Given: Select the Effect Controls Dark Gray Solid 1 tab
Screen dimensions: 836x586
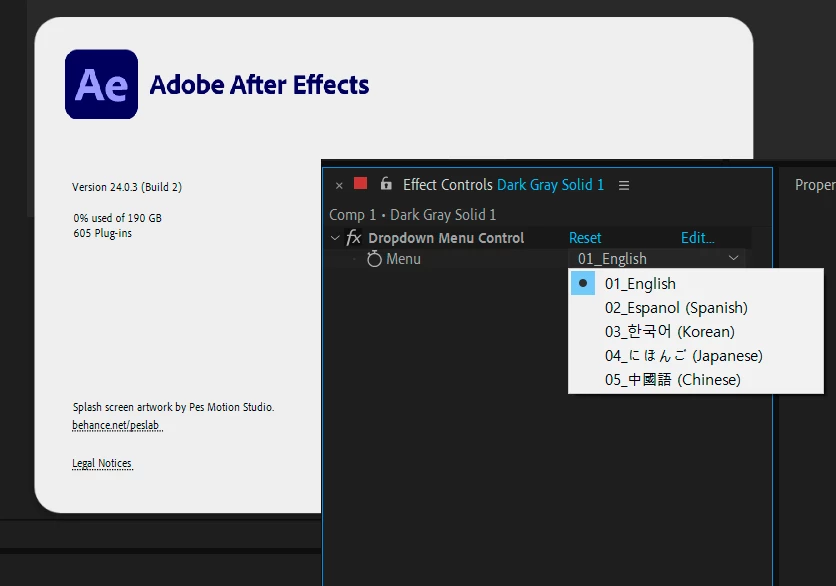Looking at the screenshot, I should point(503,184).
